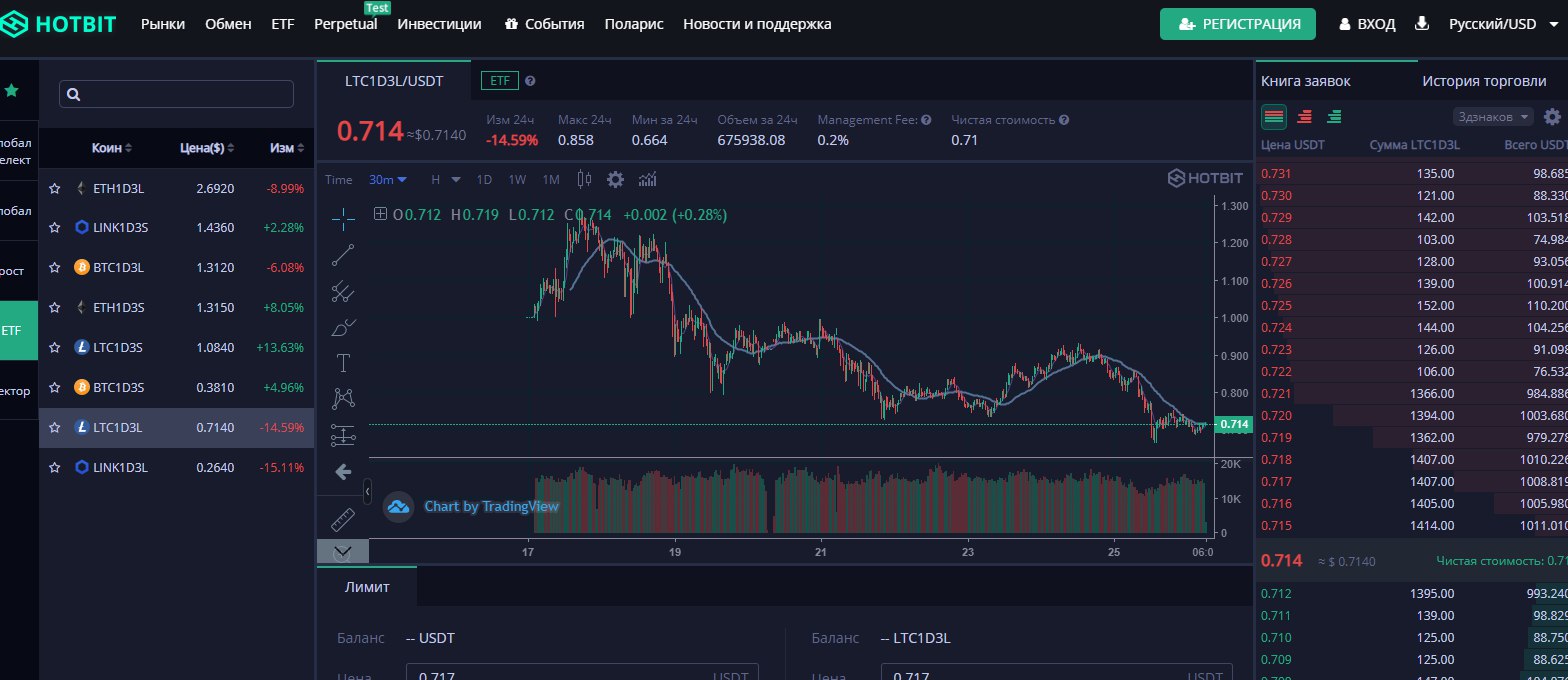Viewport: 1568px width, 680px height.
Task: Switch to Книга заявок tab
Action: (x=1306, y=81)
